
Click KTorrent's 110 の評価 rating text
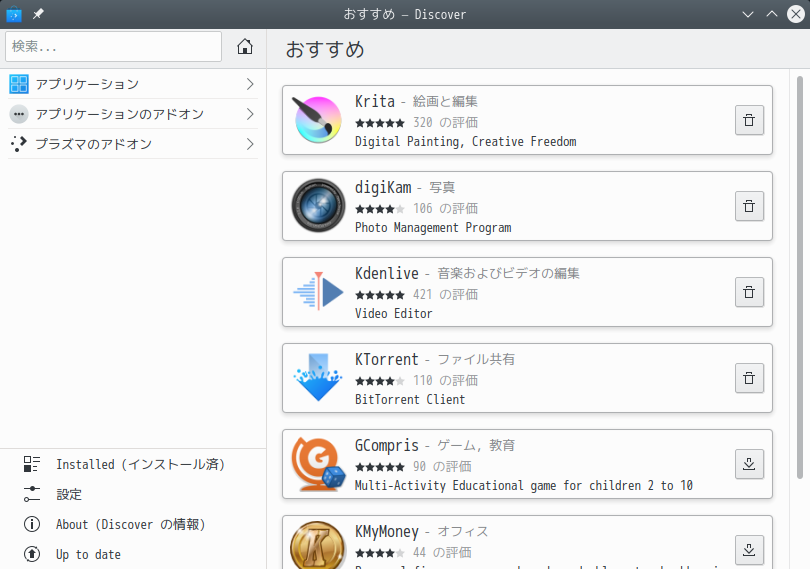[445, 380]
